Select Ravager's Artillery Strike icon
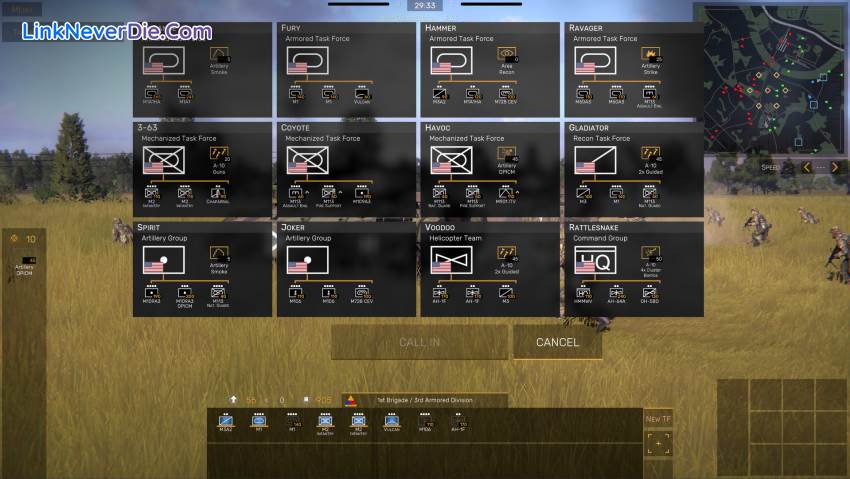The height and width of the screenshot is (479, 850). click(x=651, y=55)
